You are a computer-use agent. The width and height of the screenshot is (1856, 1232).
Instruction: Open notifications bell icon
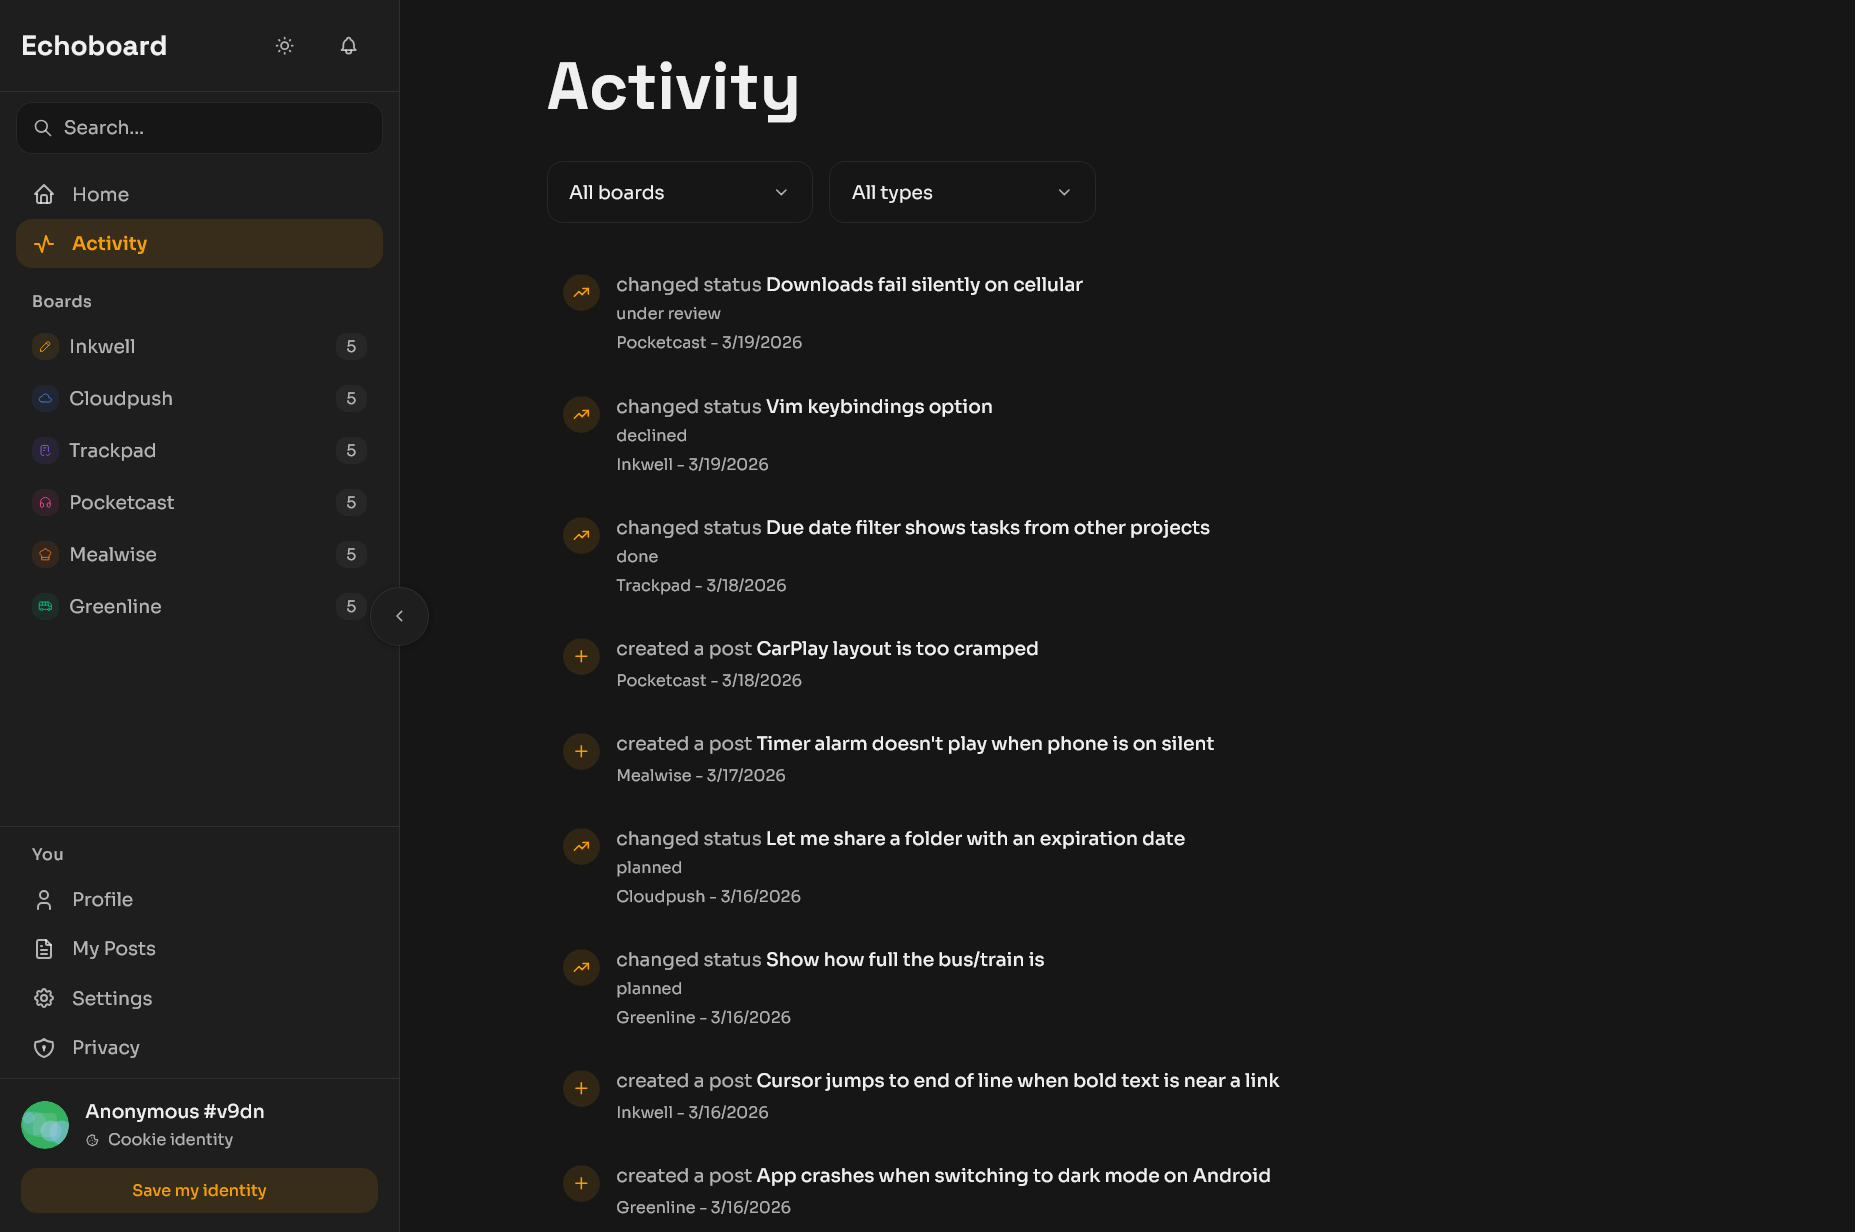348,46
